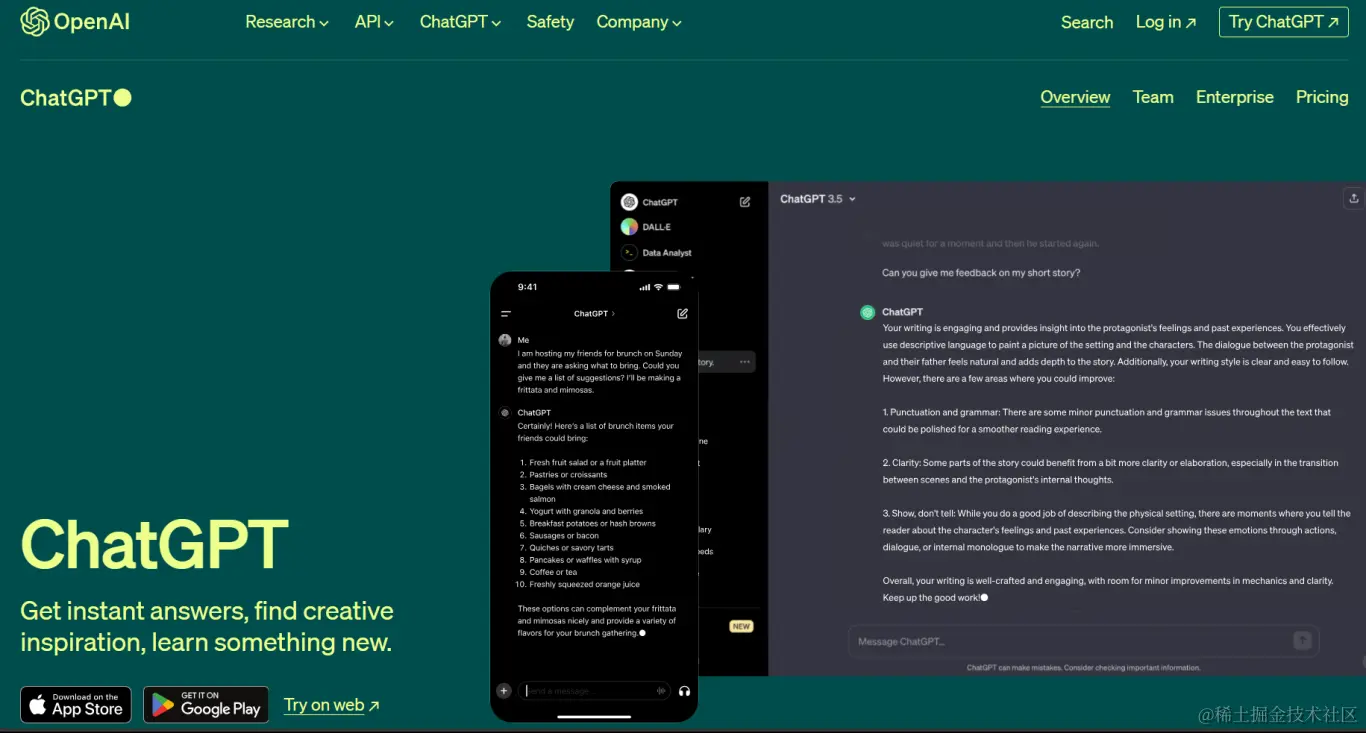Click the plus icon in phone mockup
Image resolution: width=1366 pixels, height=733 pixels.
pos(504,691)
